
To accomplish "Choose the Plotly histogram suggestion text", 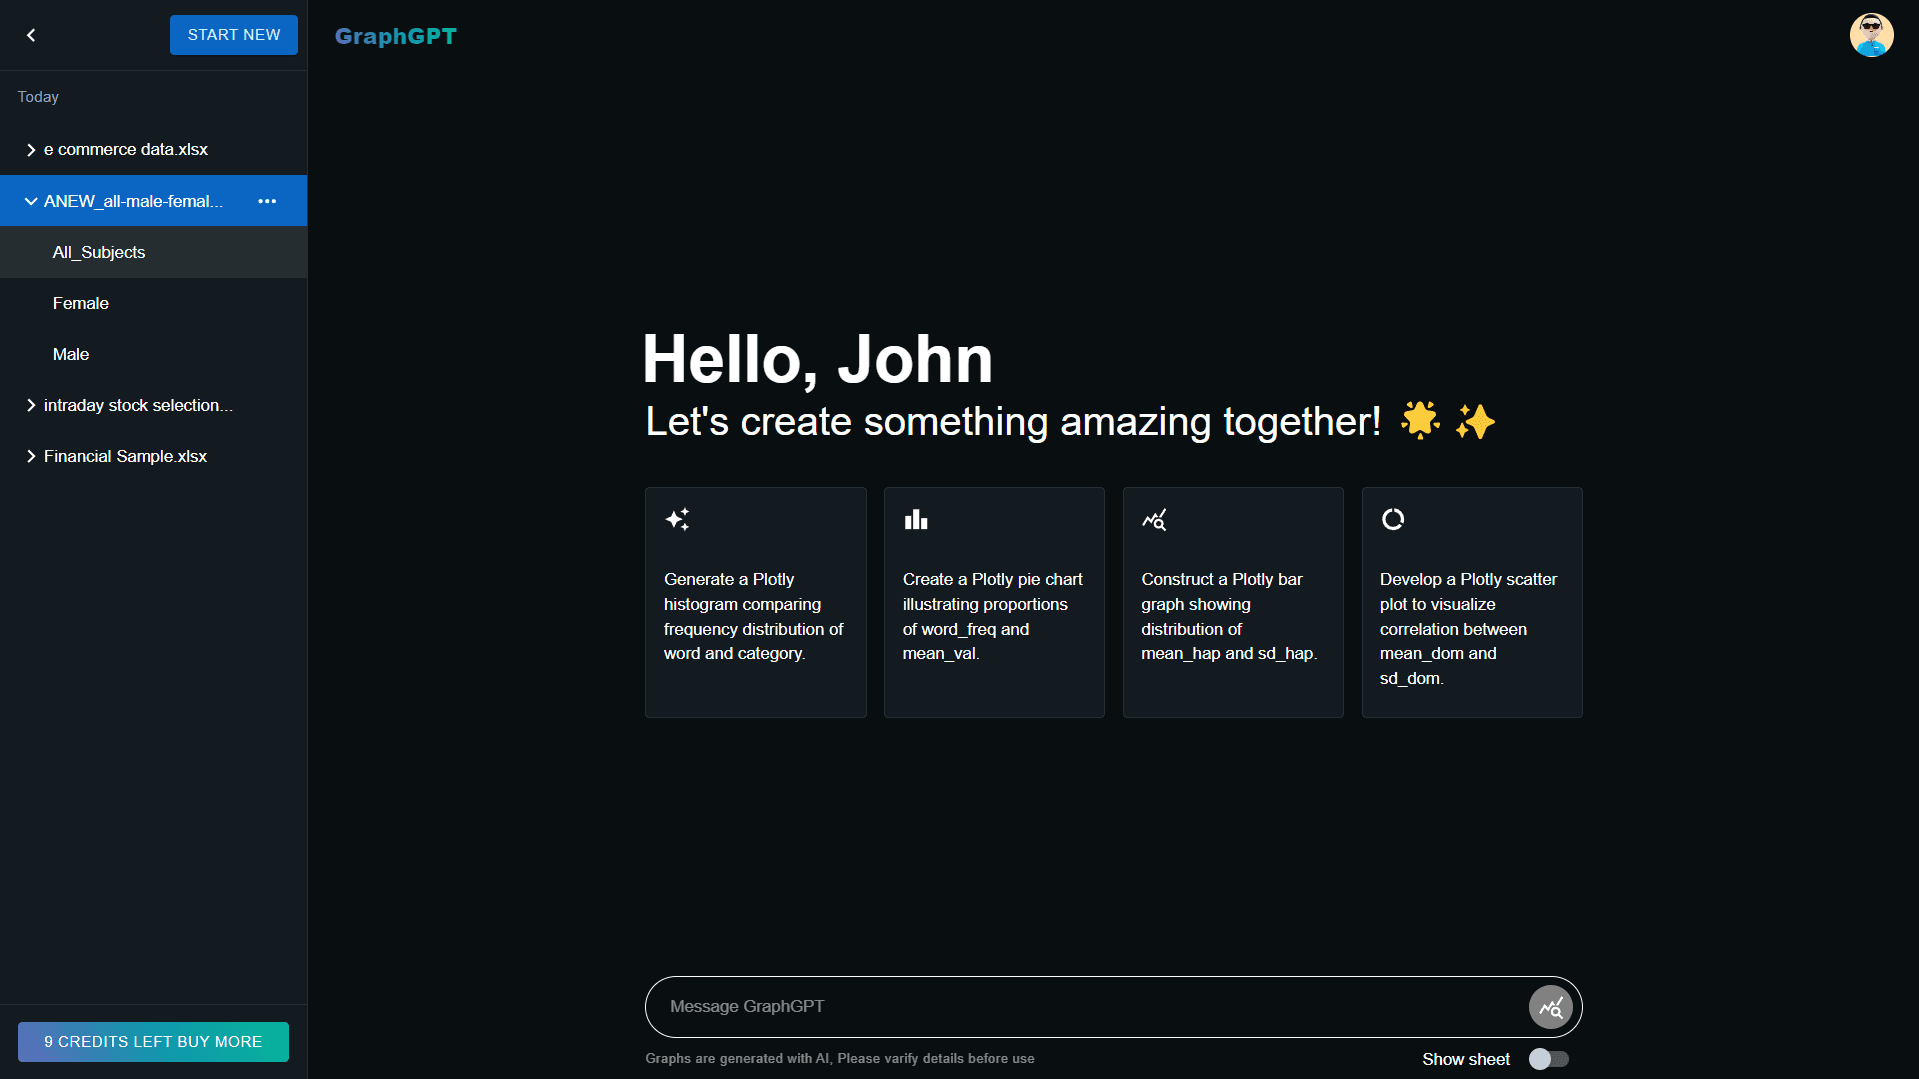I will pos(754,616).
